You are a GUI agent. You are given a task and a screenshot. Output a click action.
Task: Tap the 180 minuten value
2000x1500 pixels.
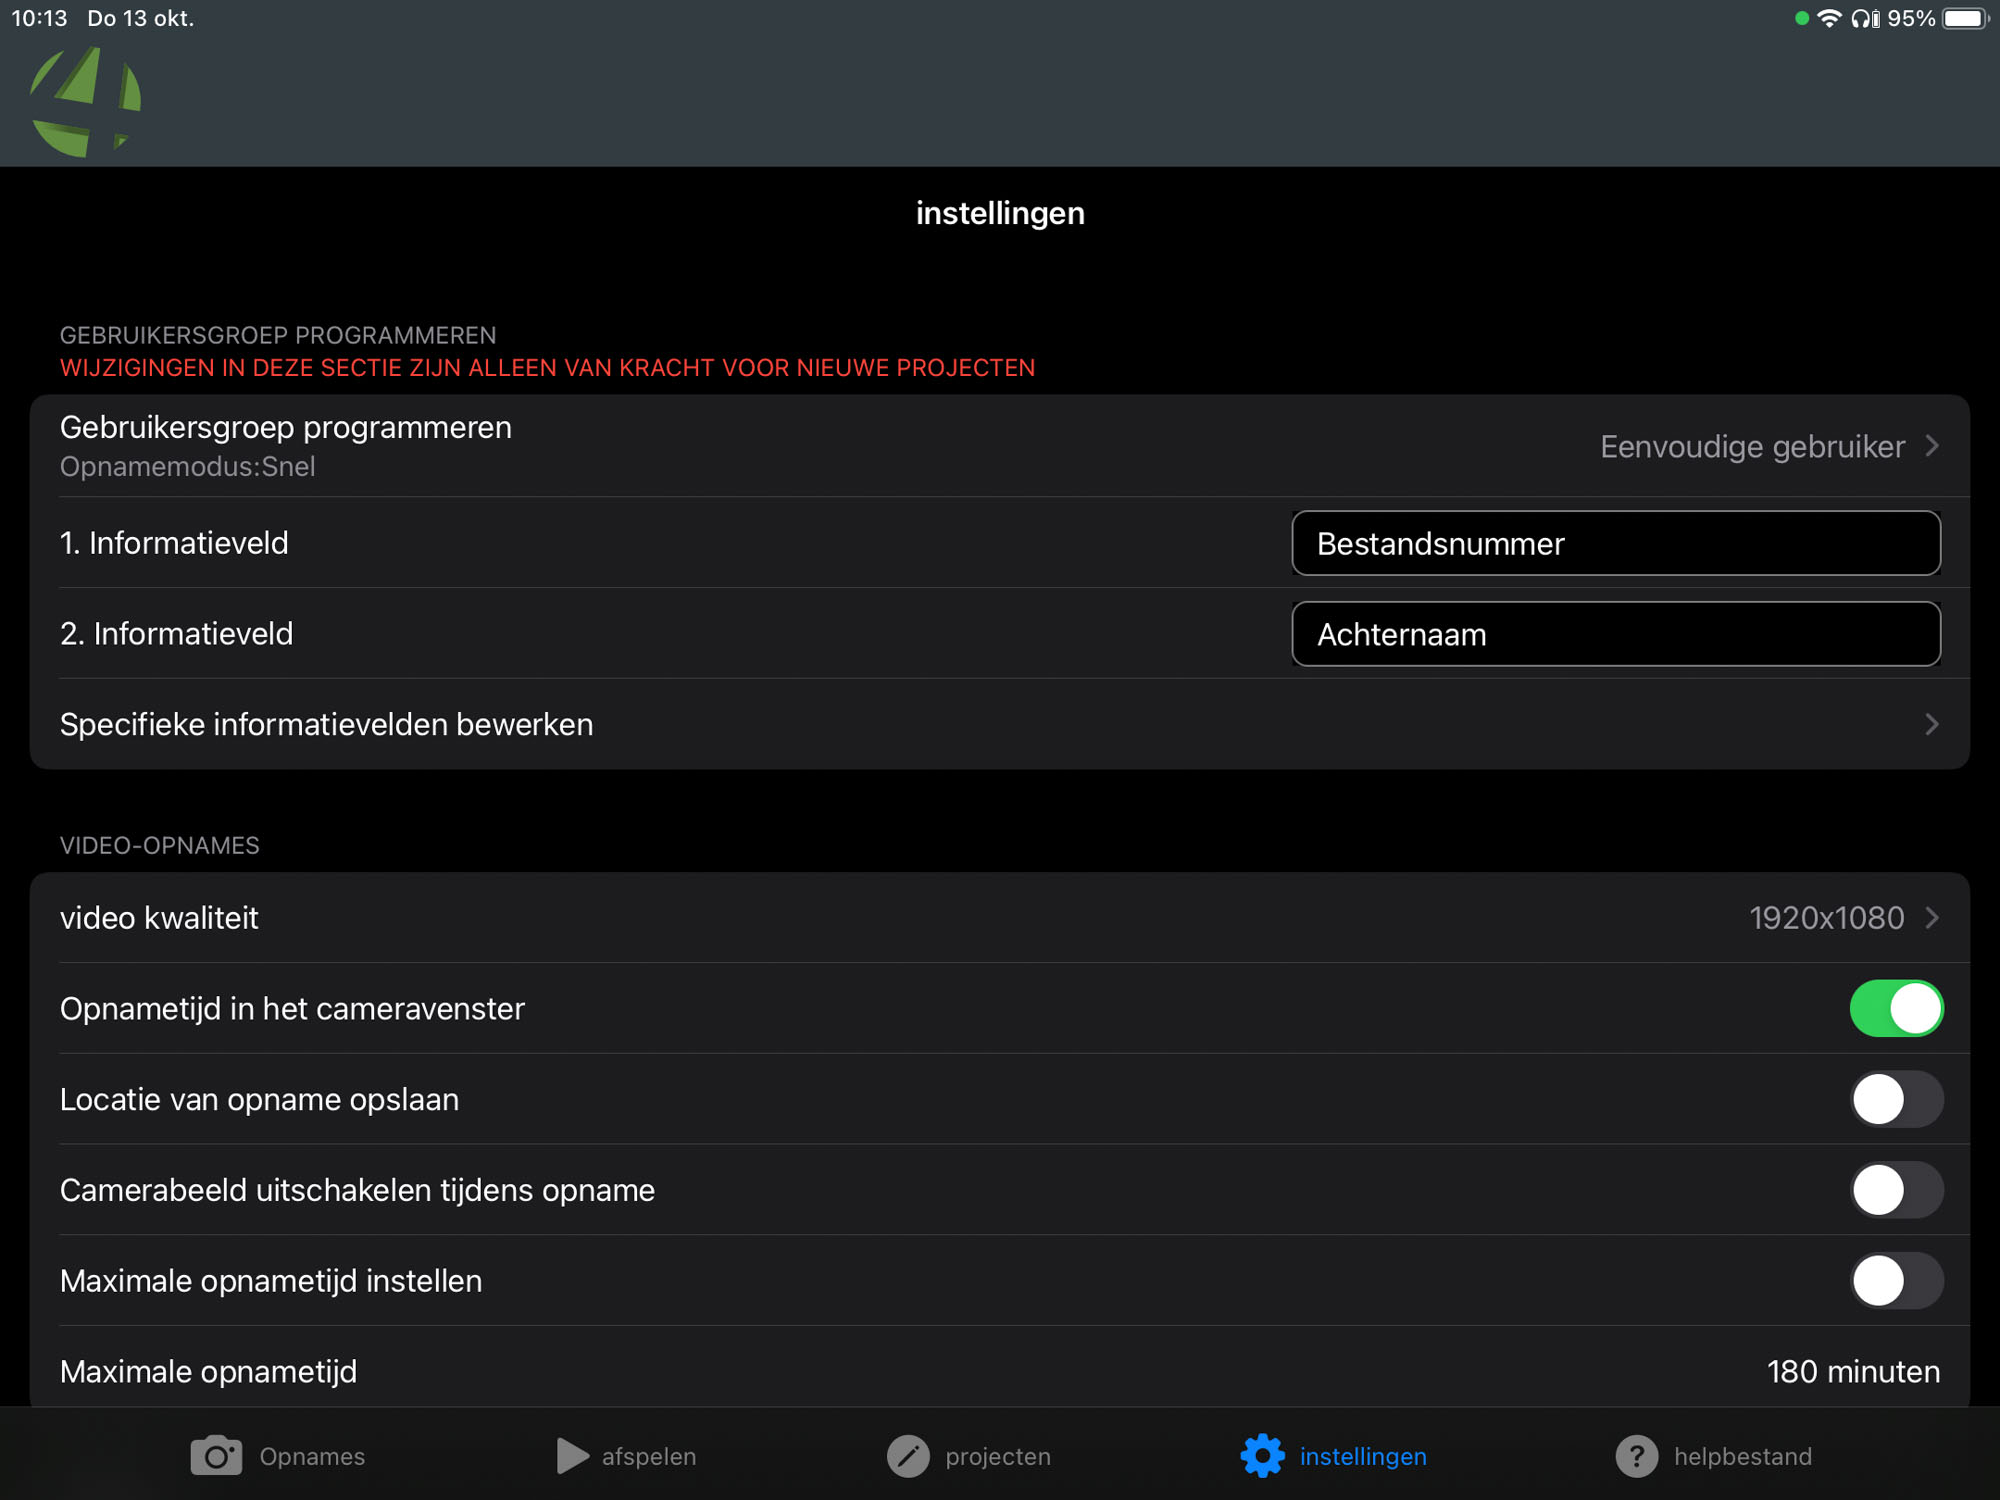coord(1852,1371)
